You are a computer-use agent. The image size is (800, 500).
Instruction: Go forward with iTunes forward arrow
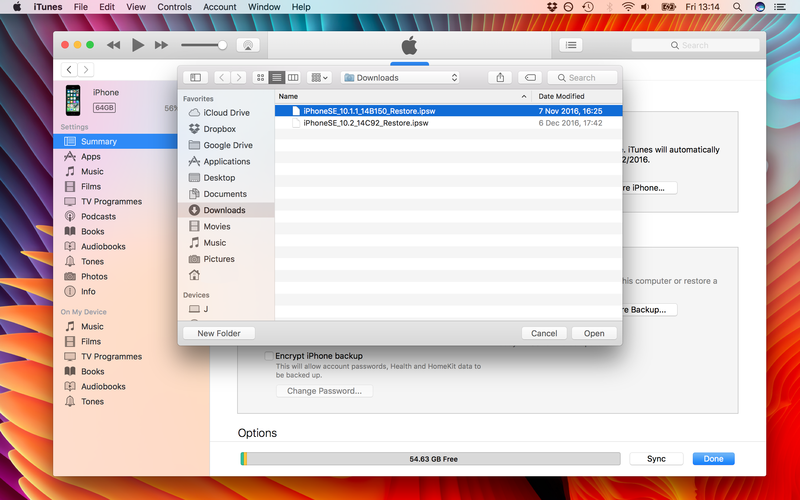point(86,69)
